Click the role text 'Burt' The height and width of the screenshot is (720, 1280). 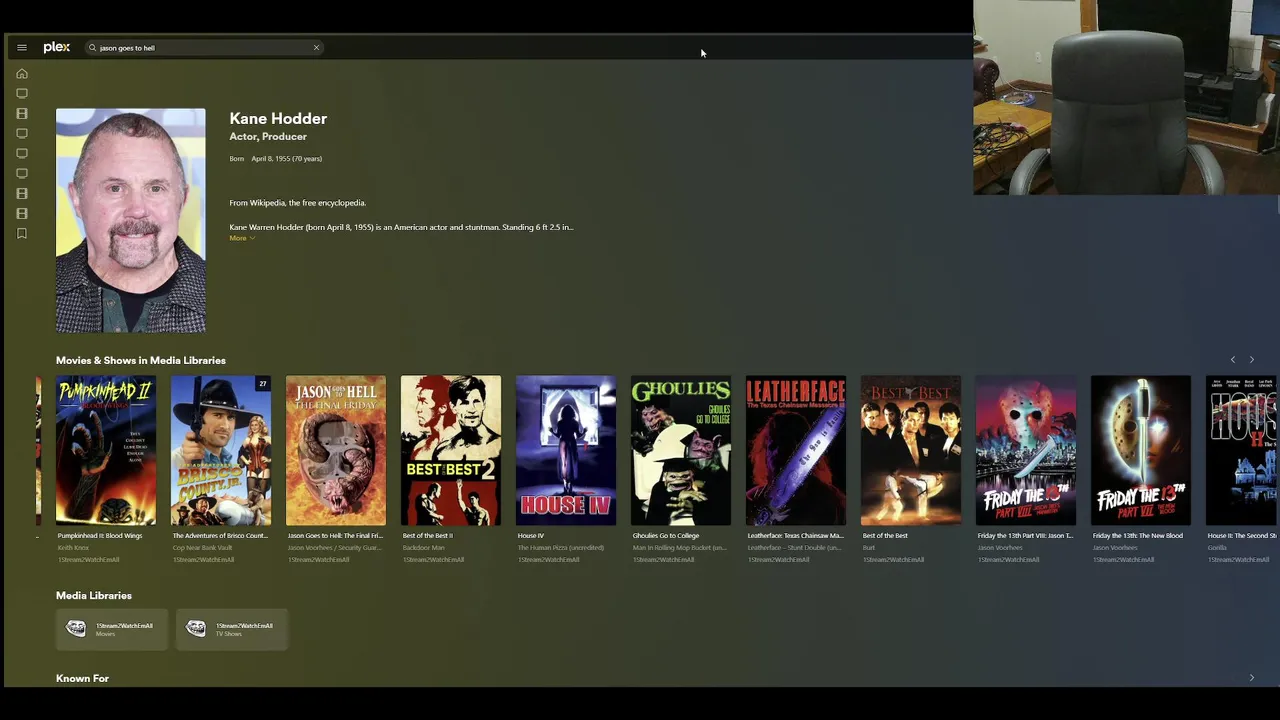(868, 548)
